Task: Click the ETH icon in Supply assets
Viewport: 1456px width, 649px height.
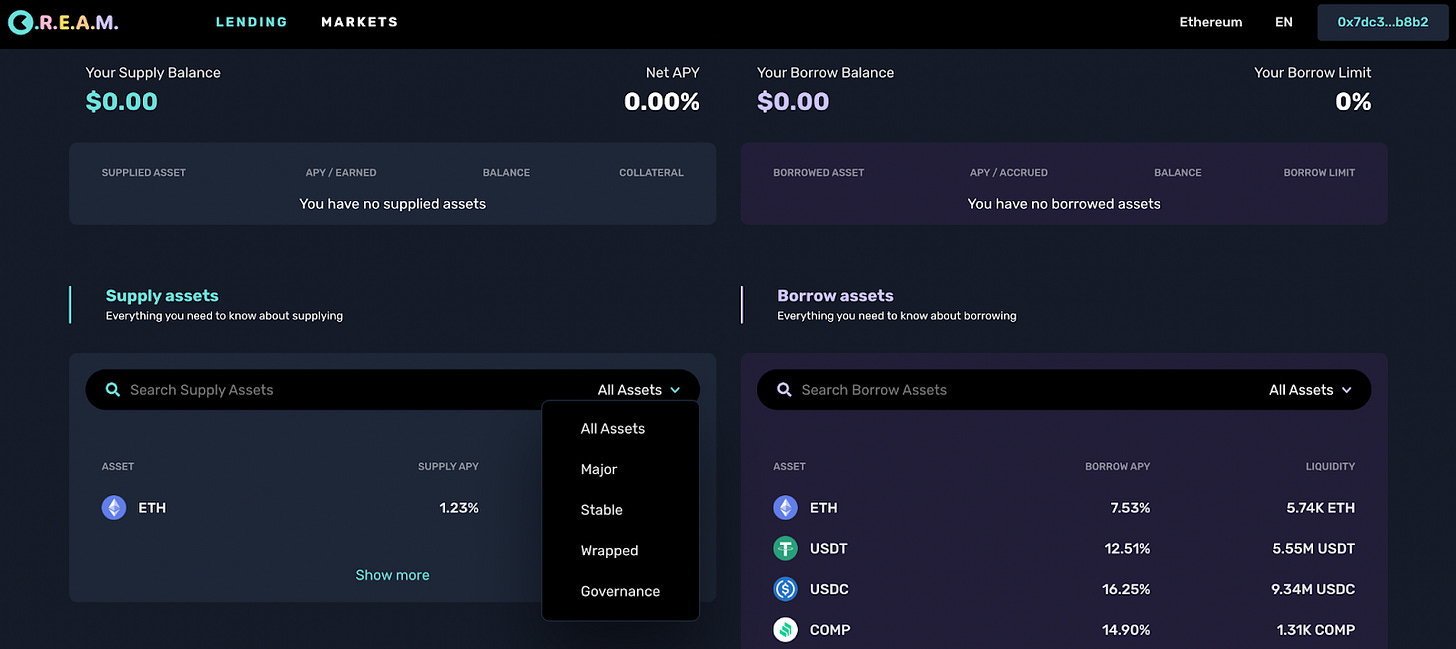Action: tap(114, 508)
